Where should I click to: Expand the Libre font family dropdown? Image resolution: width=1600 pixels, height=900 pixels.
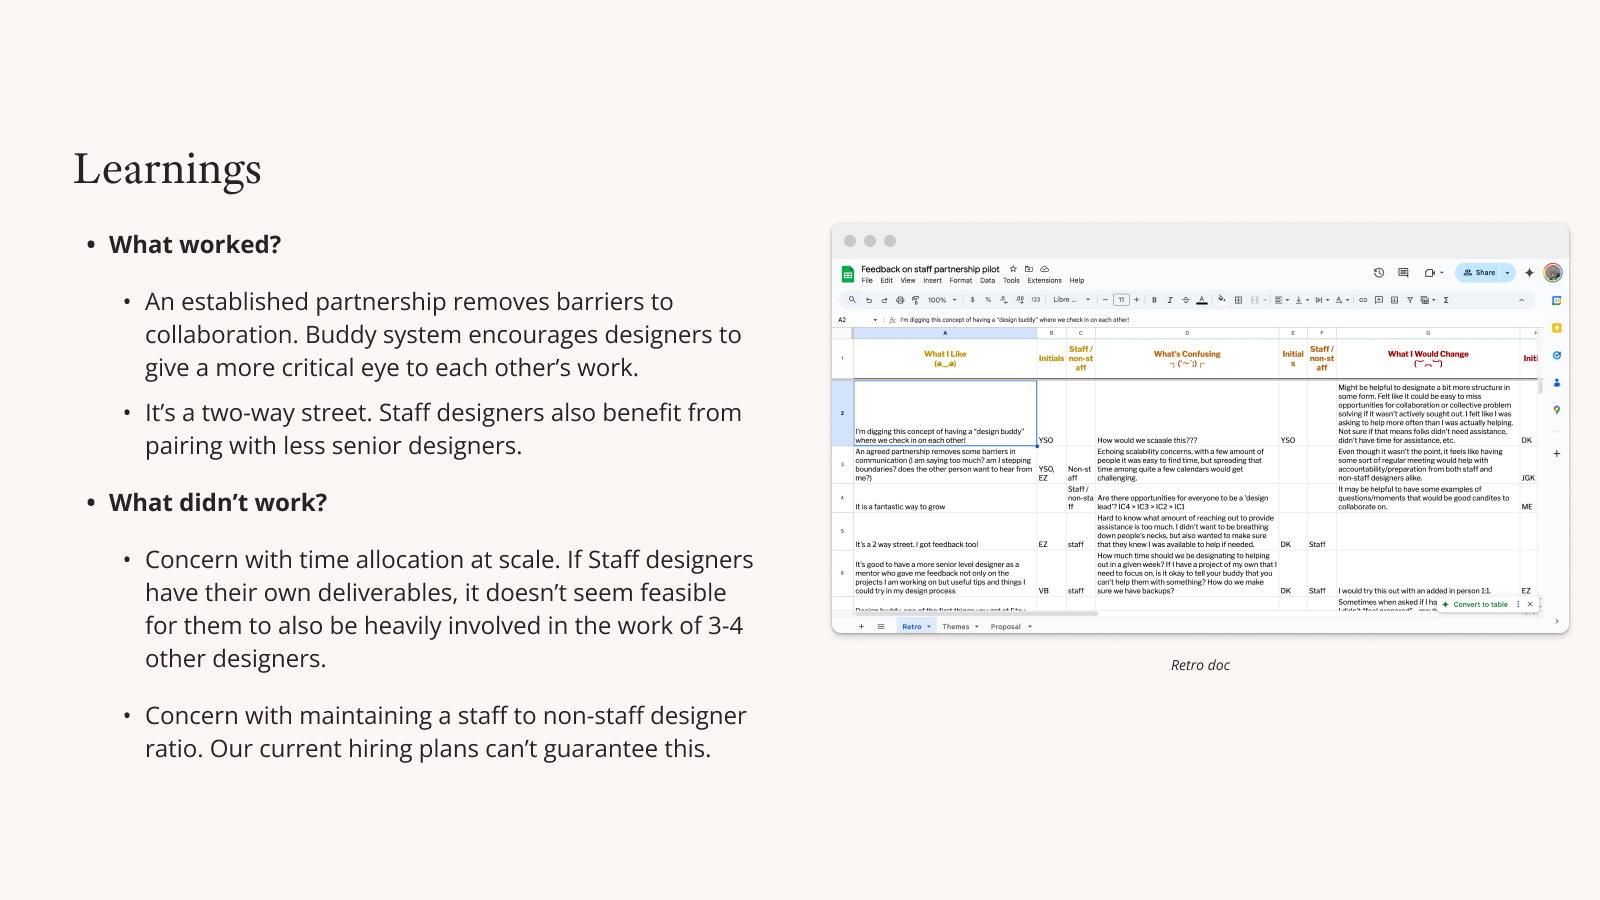[x=1071, y=300]
